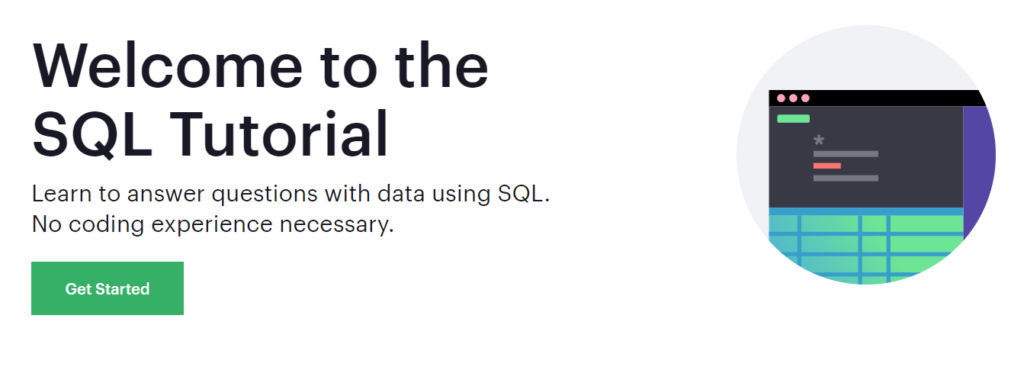Click the word 'SQL' in the subtitle sentence
Screen dimensions: 1024x383
522,194
